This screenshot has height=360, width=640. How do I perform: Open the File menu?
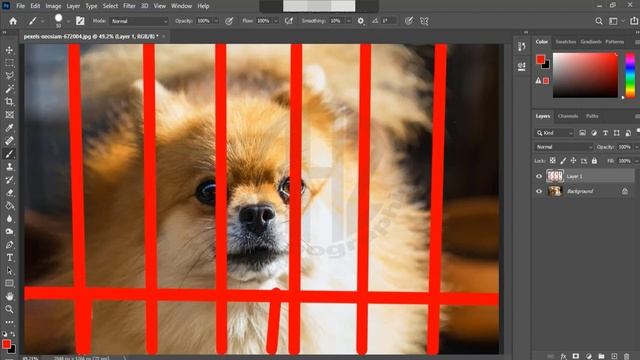click(x=20, y=6)
